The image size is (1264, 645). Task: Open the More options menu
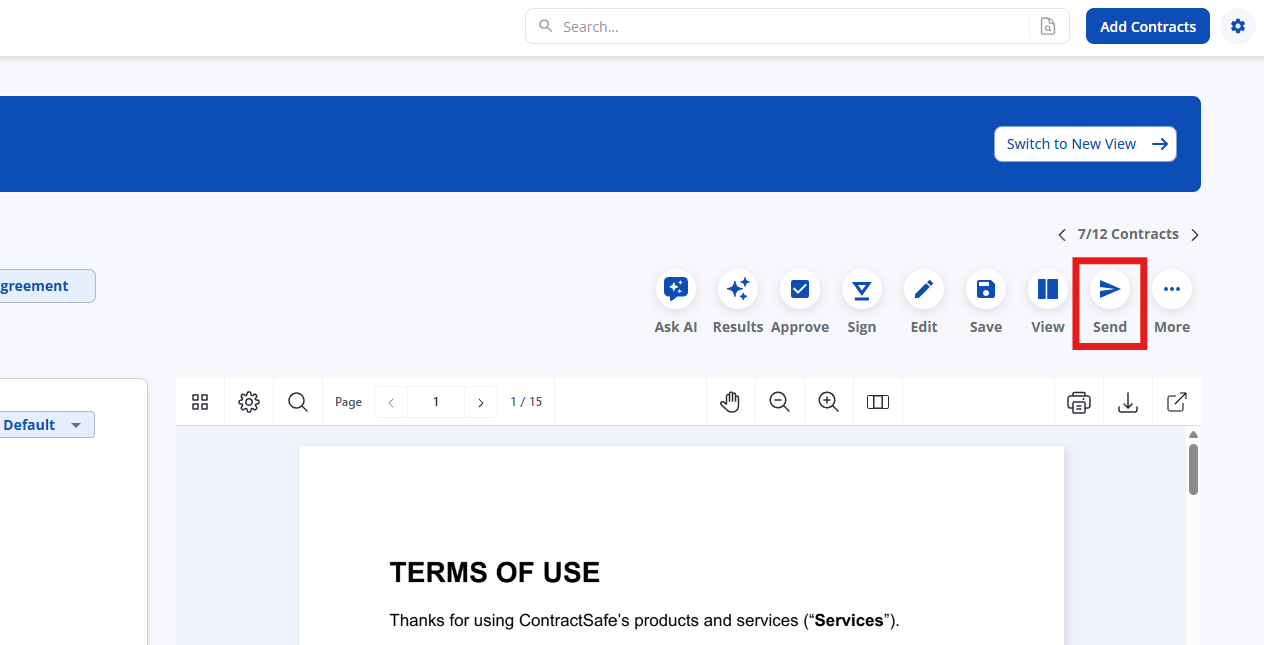click(1172, 289)
